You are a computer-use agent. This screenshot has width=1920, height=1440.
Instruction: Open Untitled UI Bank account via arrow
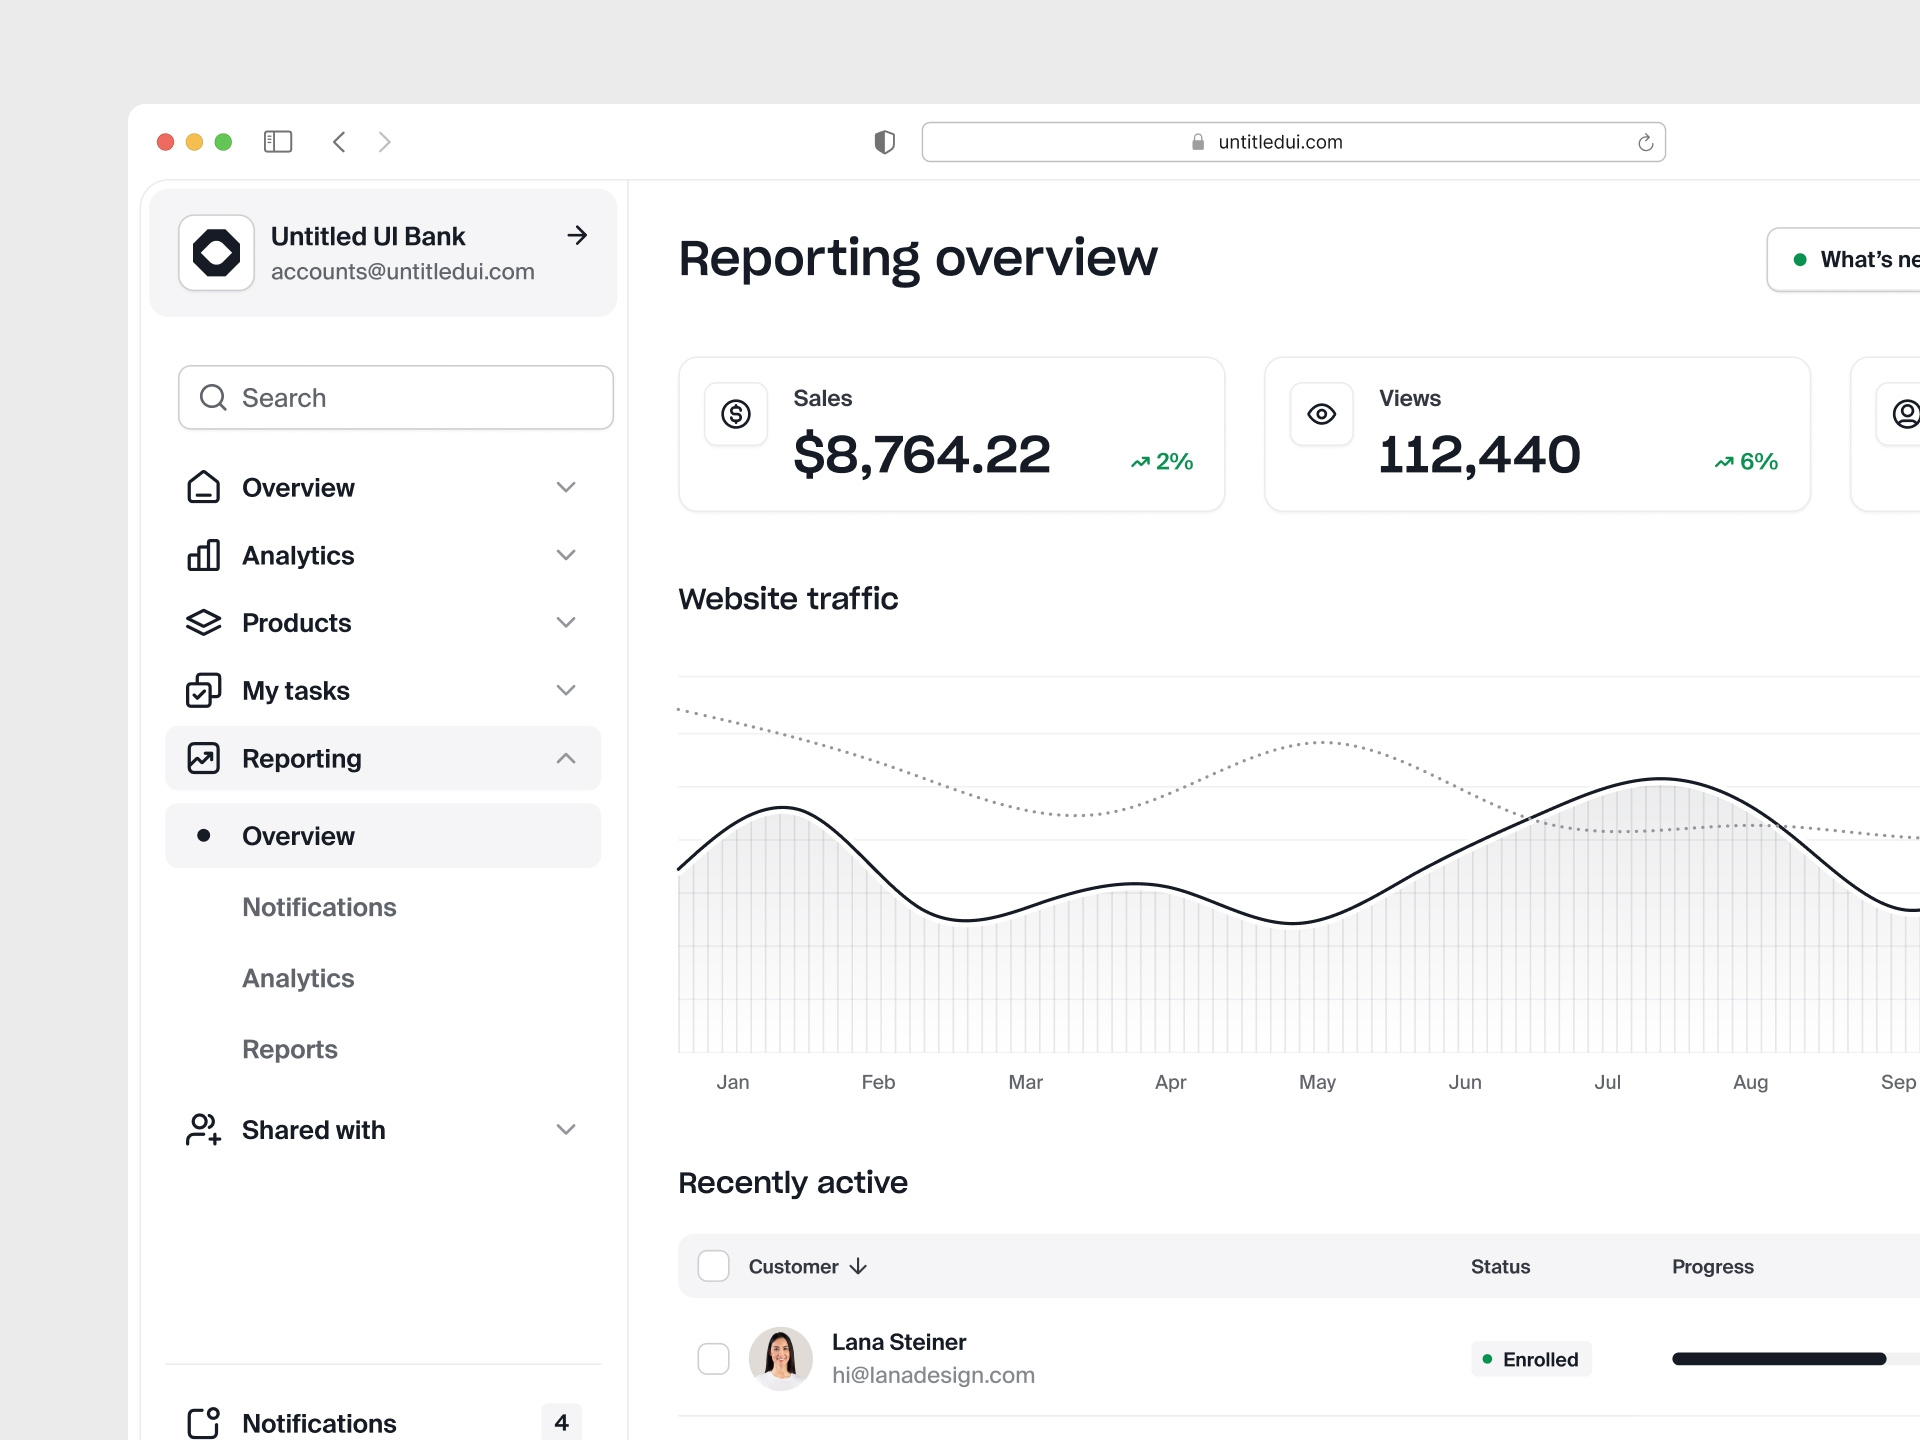click(x=577, y=235)
